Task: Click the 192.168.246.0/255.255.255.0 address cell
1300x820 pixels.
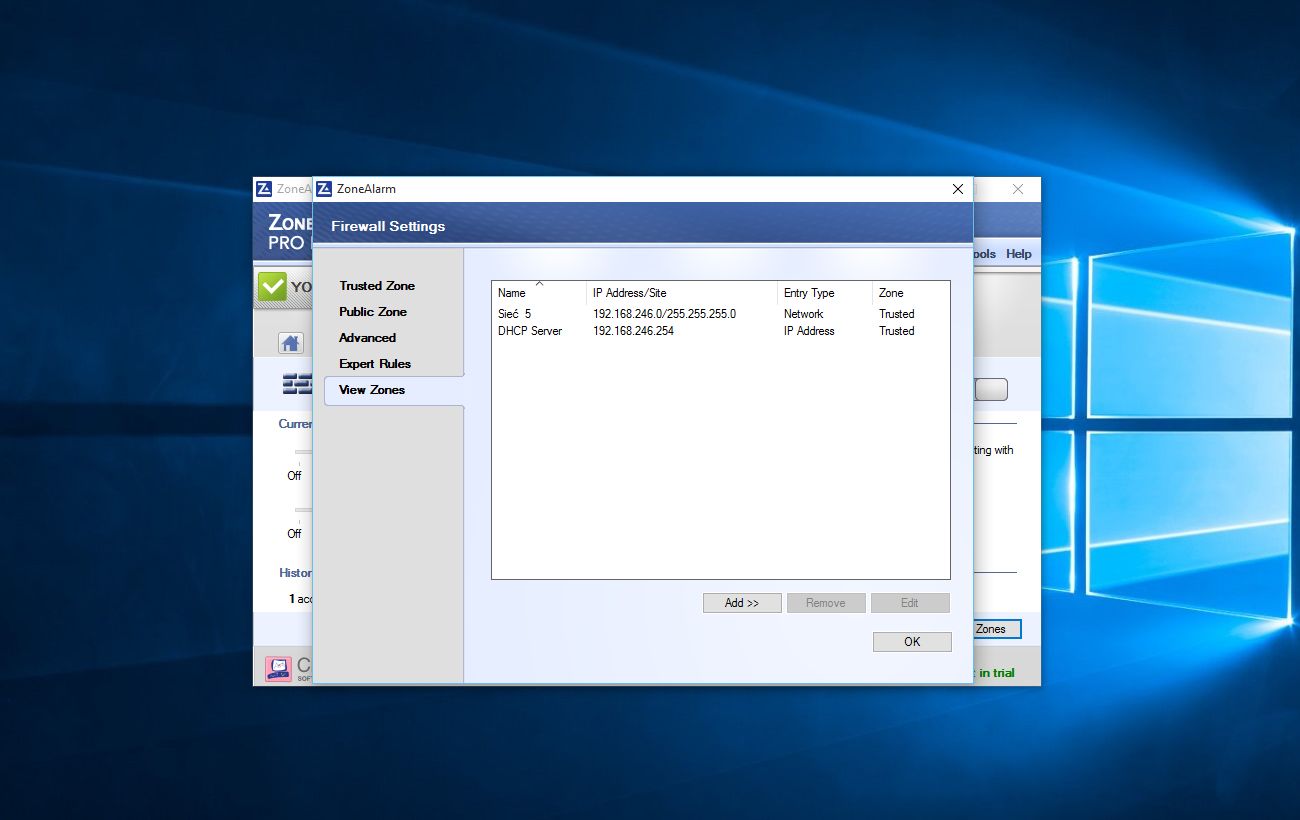Action: click(x=664, y=314)
